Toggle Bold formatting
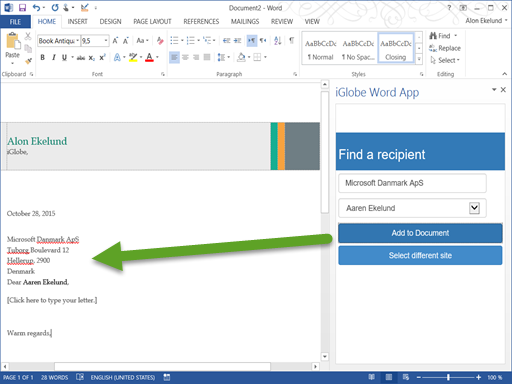 tap(42, 57)
